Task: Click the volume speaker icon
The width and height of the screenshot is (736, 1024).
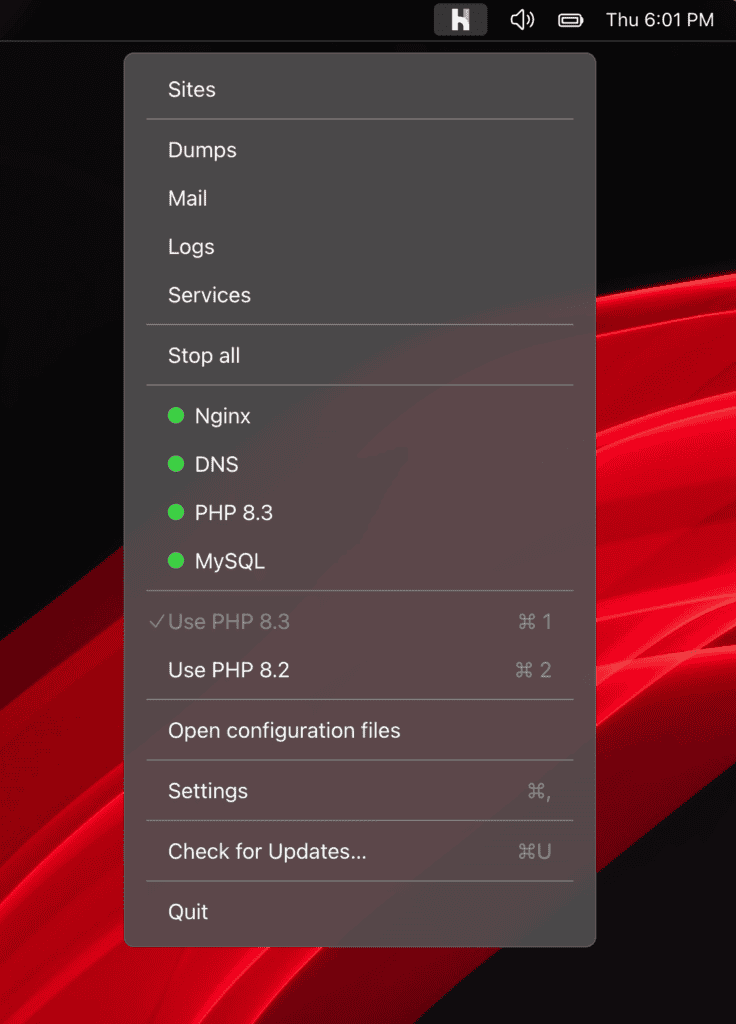Action: click(522, 20)
